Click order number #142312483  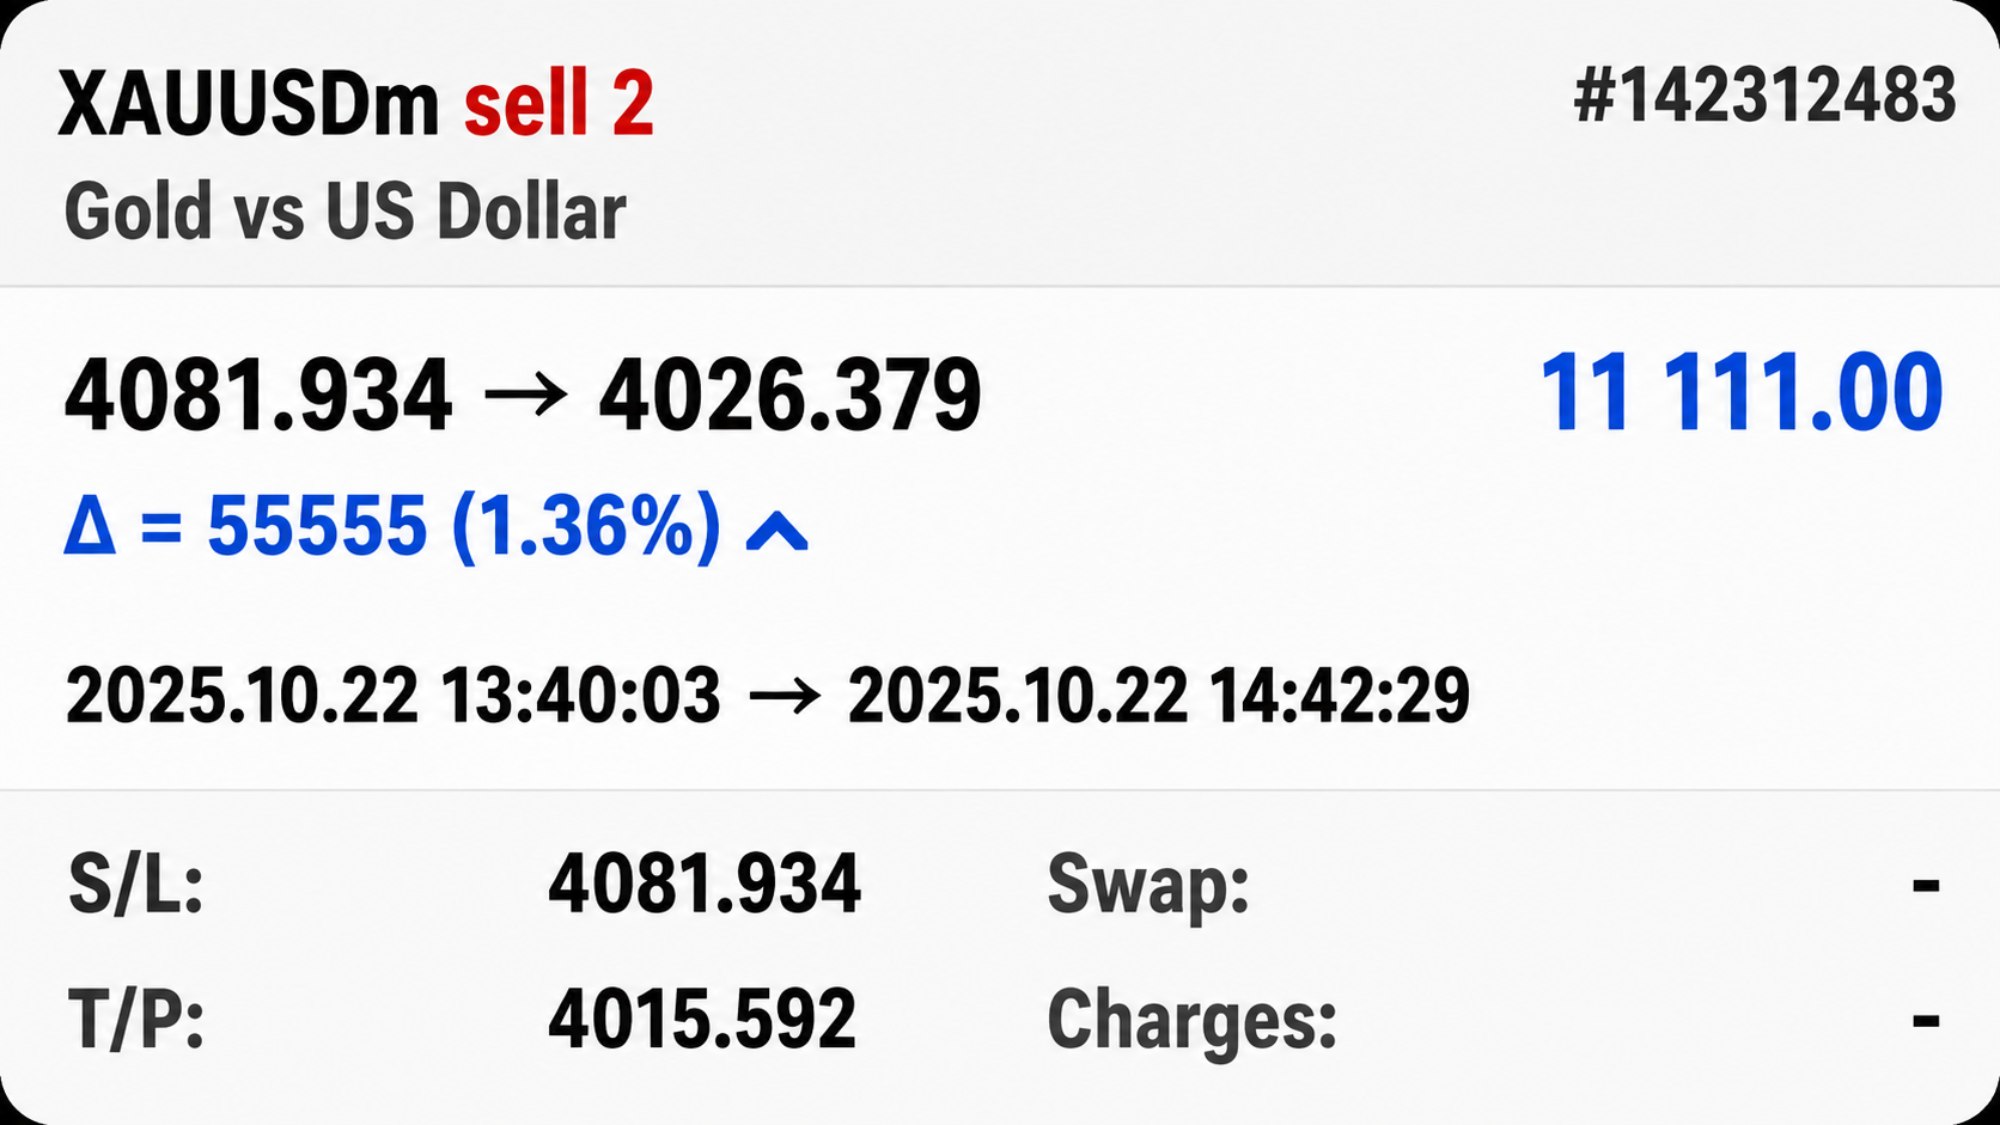(1765, 96)
